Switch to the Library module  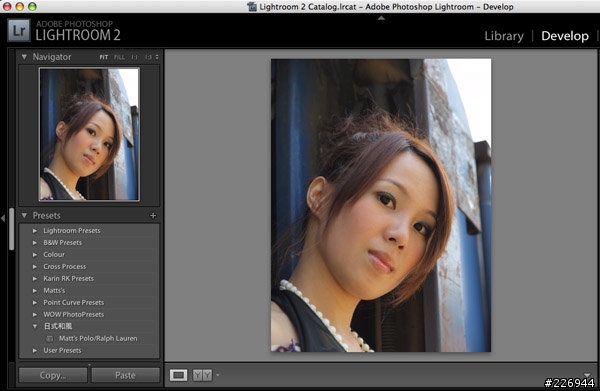tap(504, 36)
